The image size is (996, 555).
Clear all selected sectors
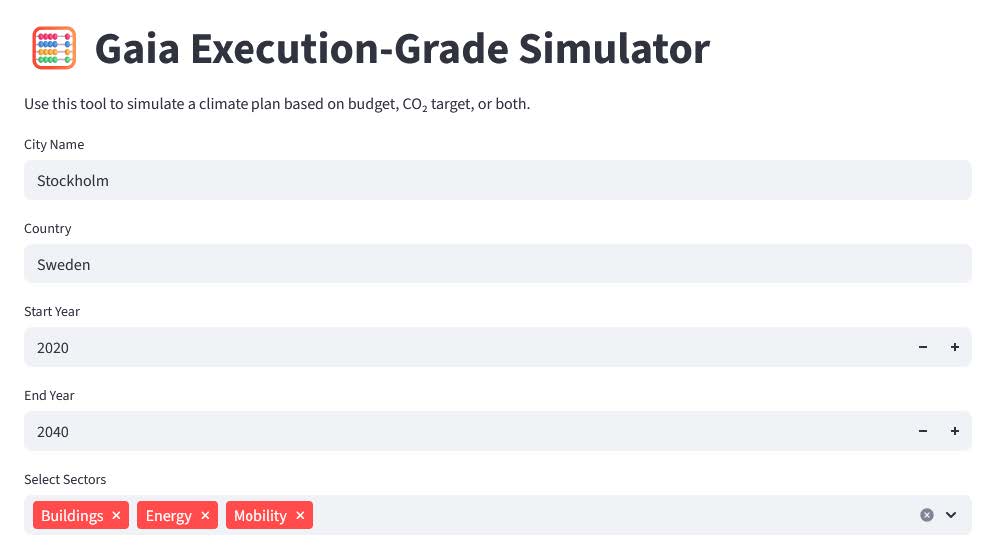[927, 515]
